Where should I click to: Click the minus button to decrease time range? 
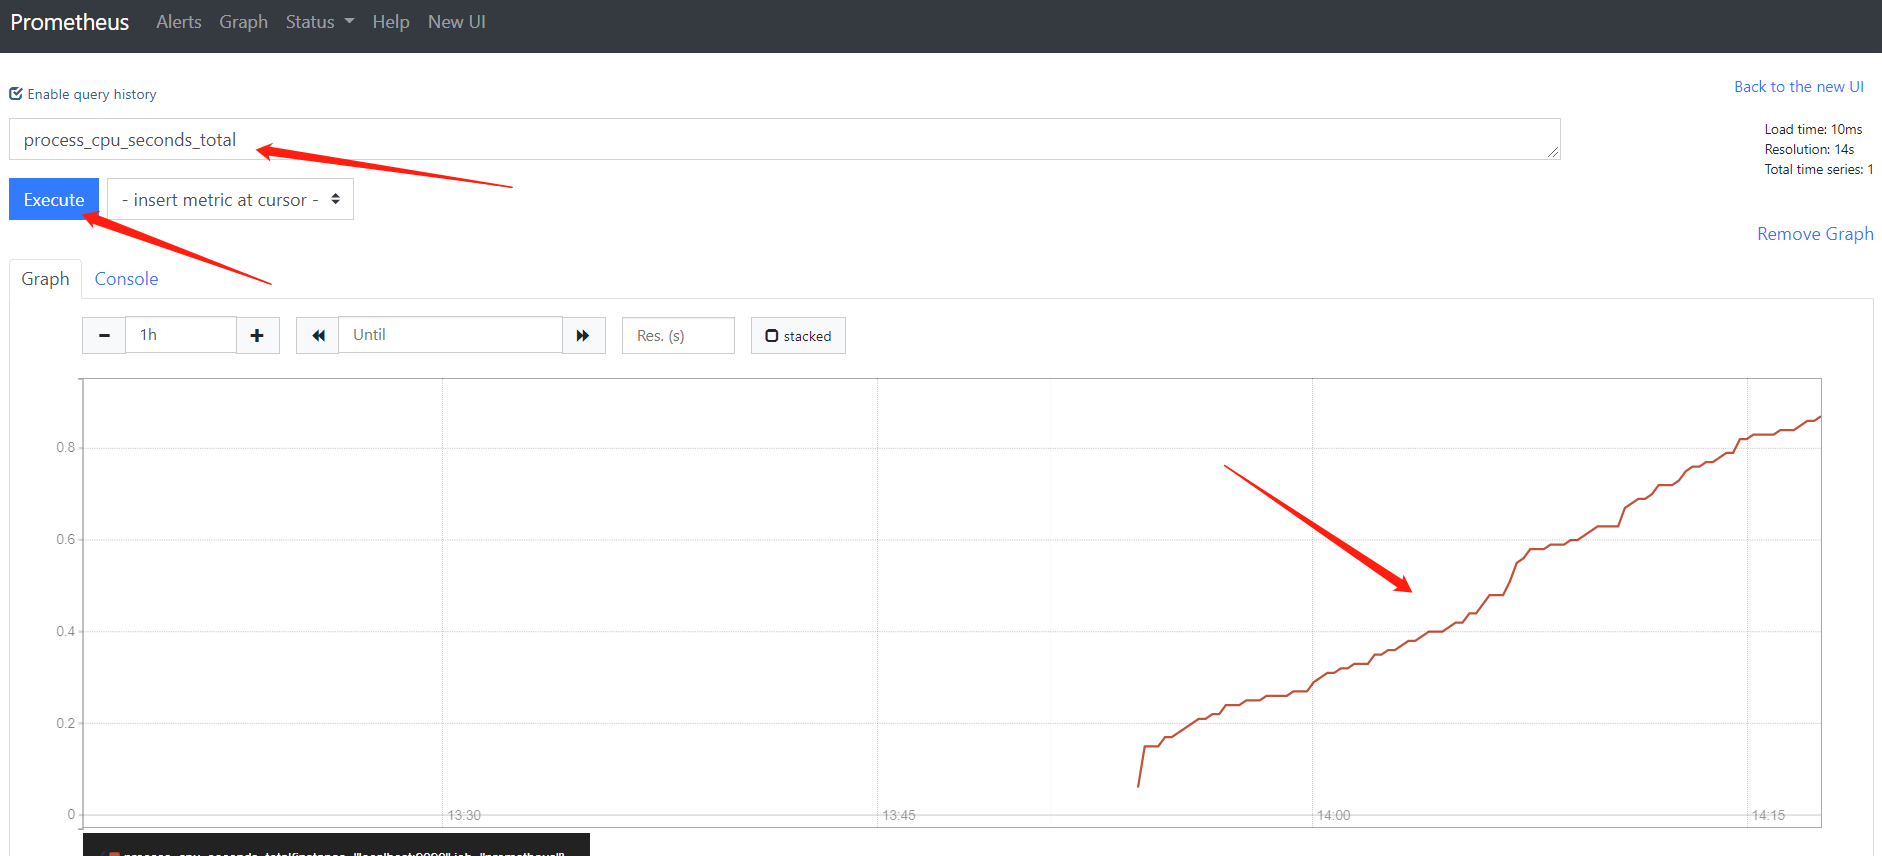click(x=104, y=335)
